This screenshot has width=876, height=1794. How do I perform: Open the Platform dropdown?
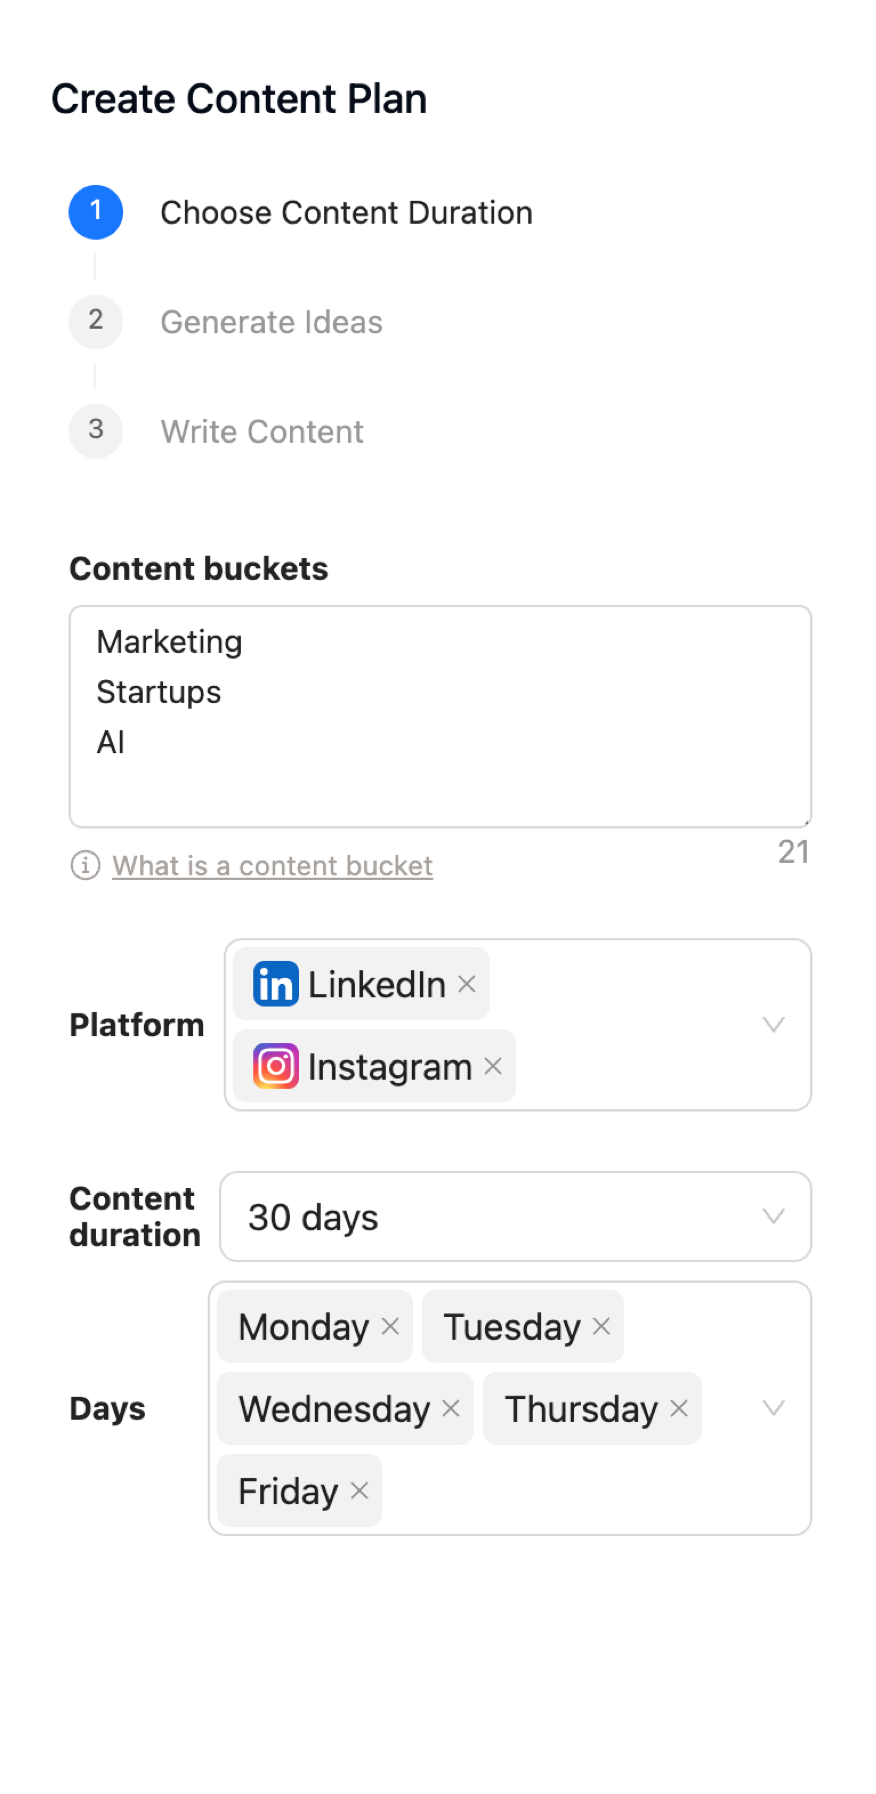point(772,1024)
